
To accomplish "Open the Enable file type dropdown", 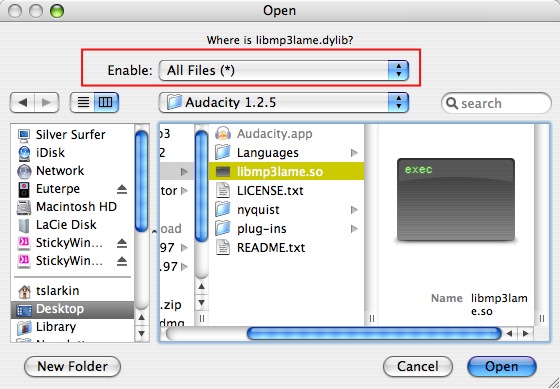I will [284, 70].
